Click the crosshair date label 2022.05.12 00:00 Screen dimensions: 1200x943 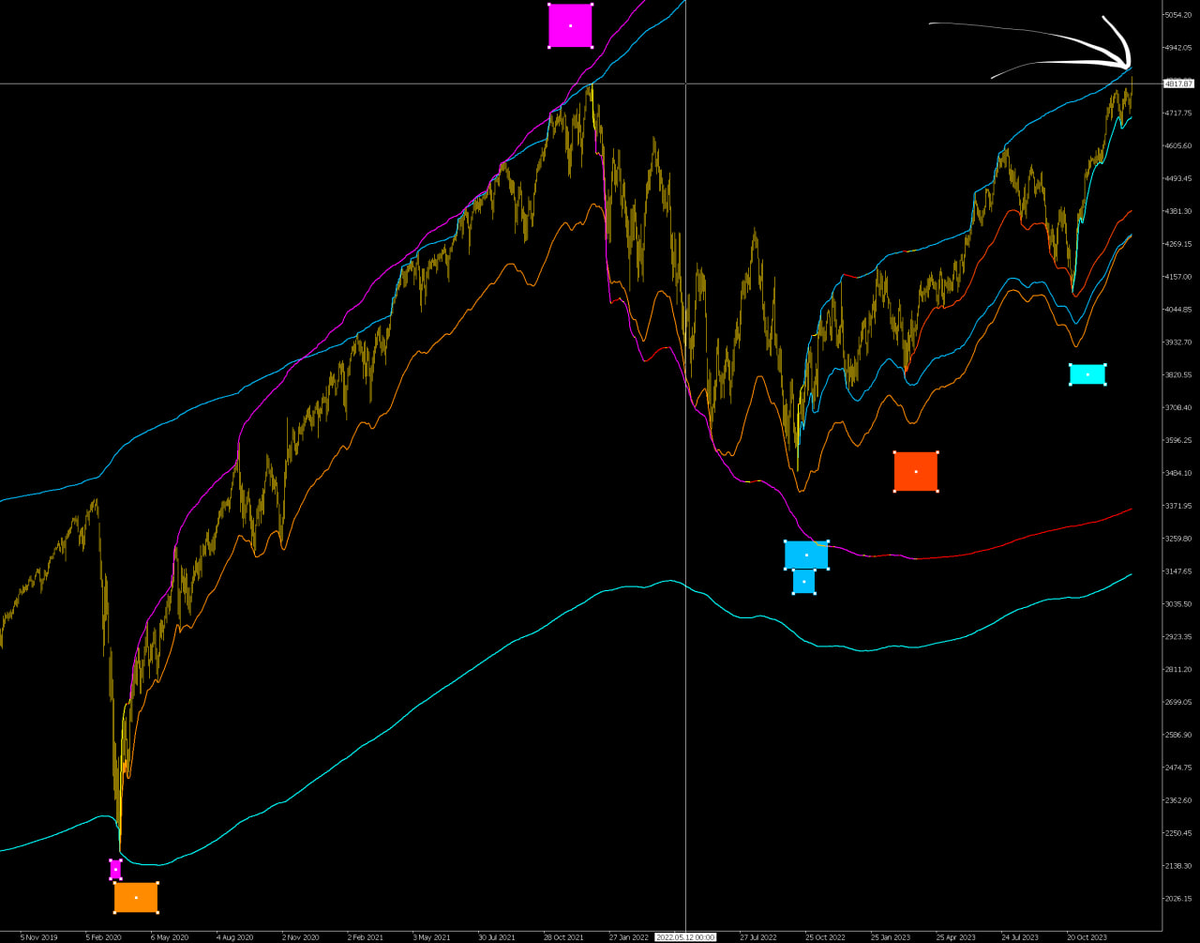686,938
